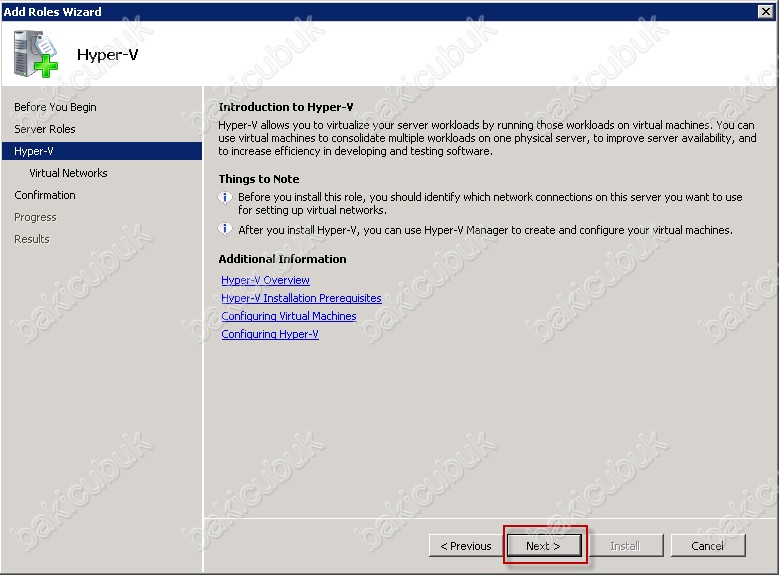Select the Results step

click(x=32, y=239)
